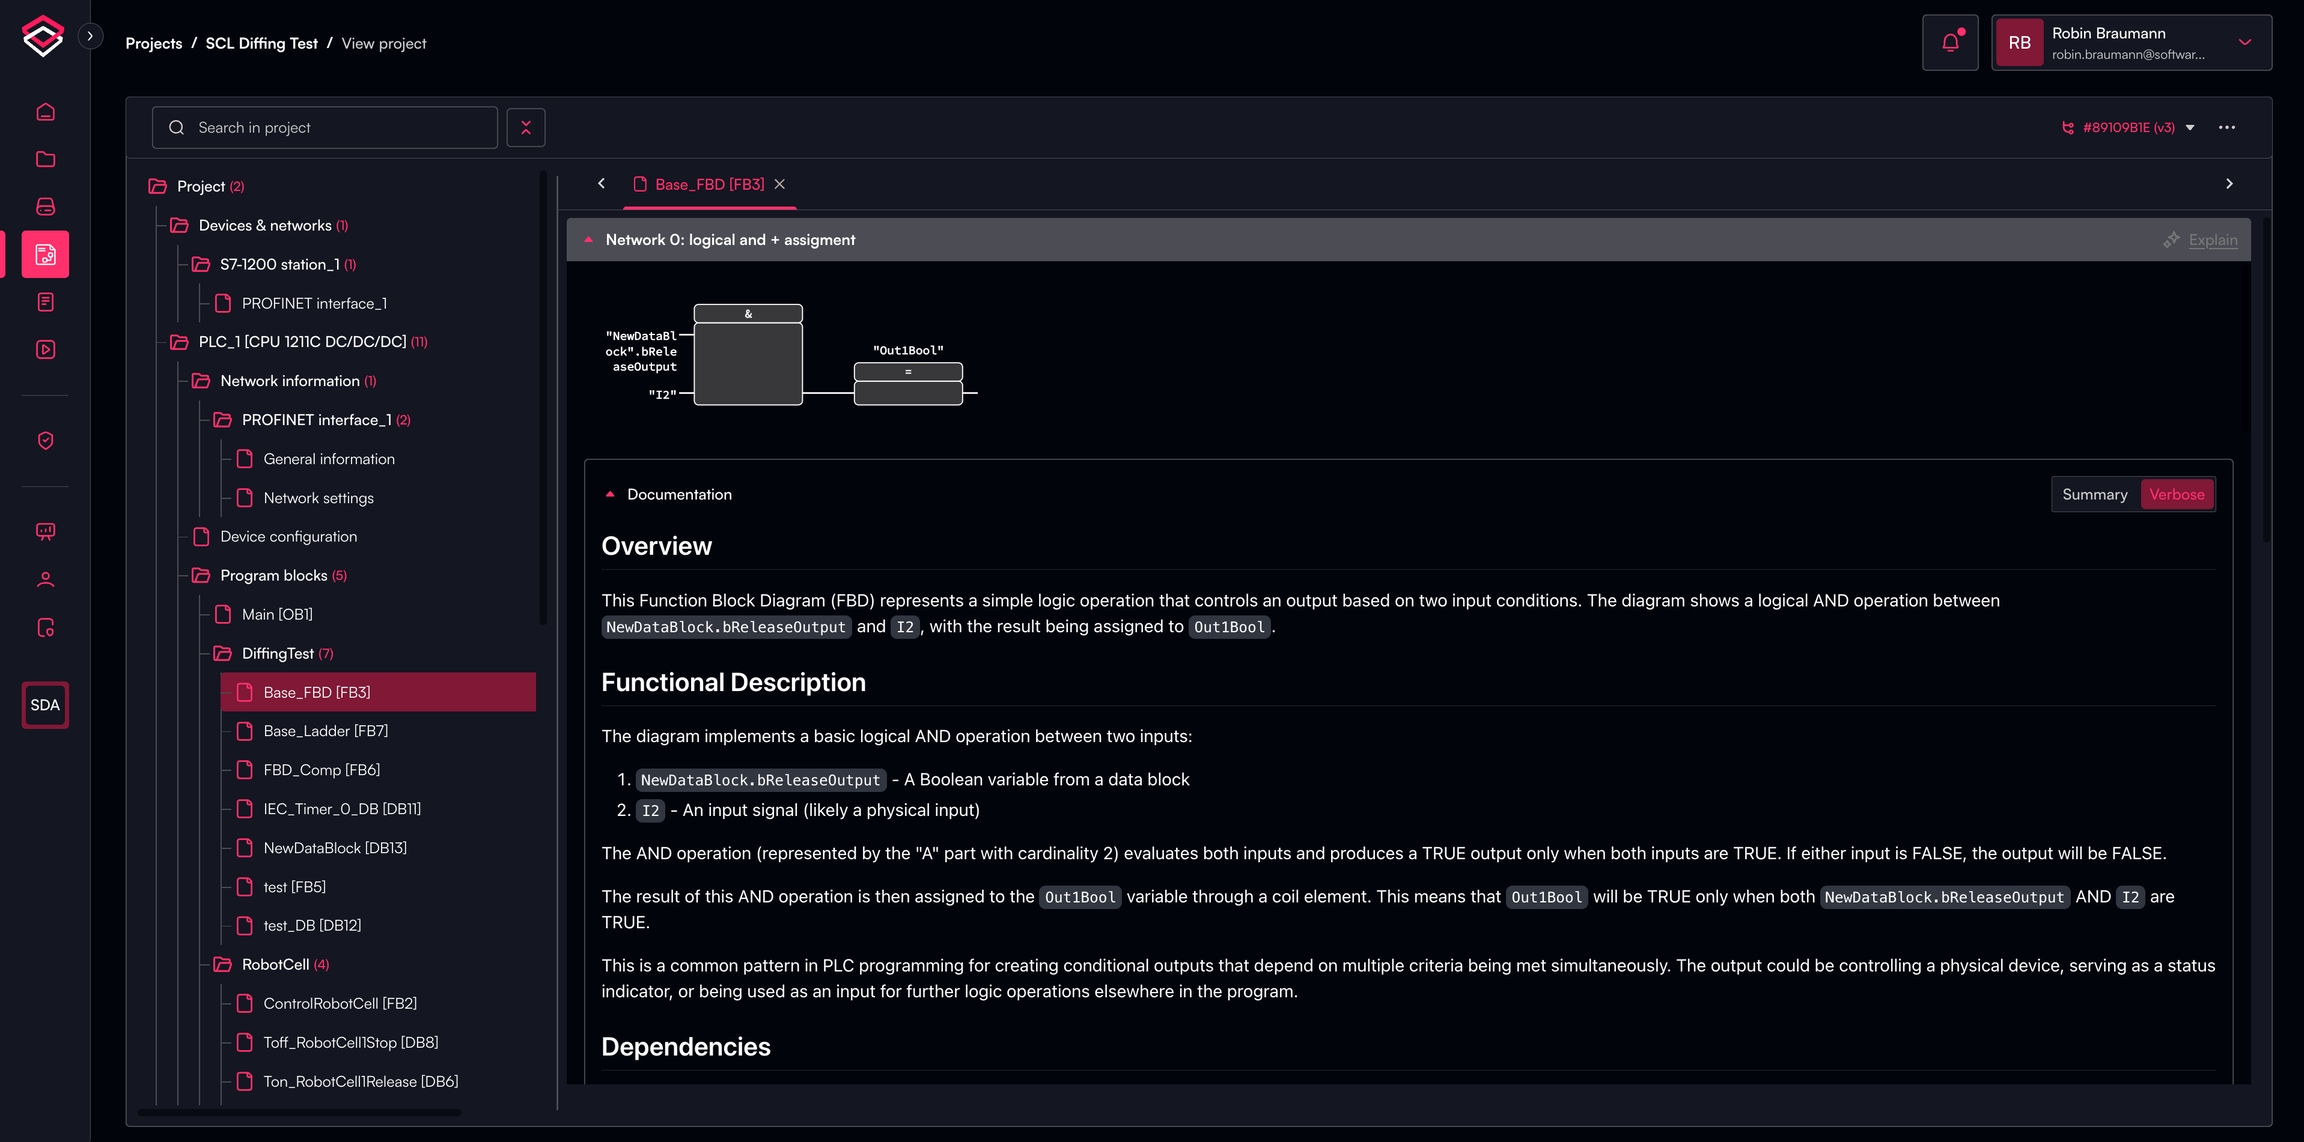Navigate to SCL Diffing Test breadcrumb
The height and width of the screenshot is (1142, 2304).
(261, 44)
